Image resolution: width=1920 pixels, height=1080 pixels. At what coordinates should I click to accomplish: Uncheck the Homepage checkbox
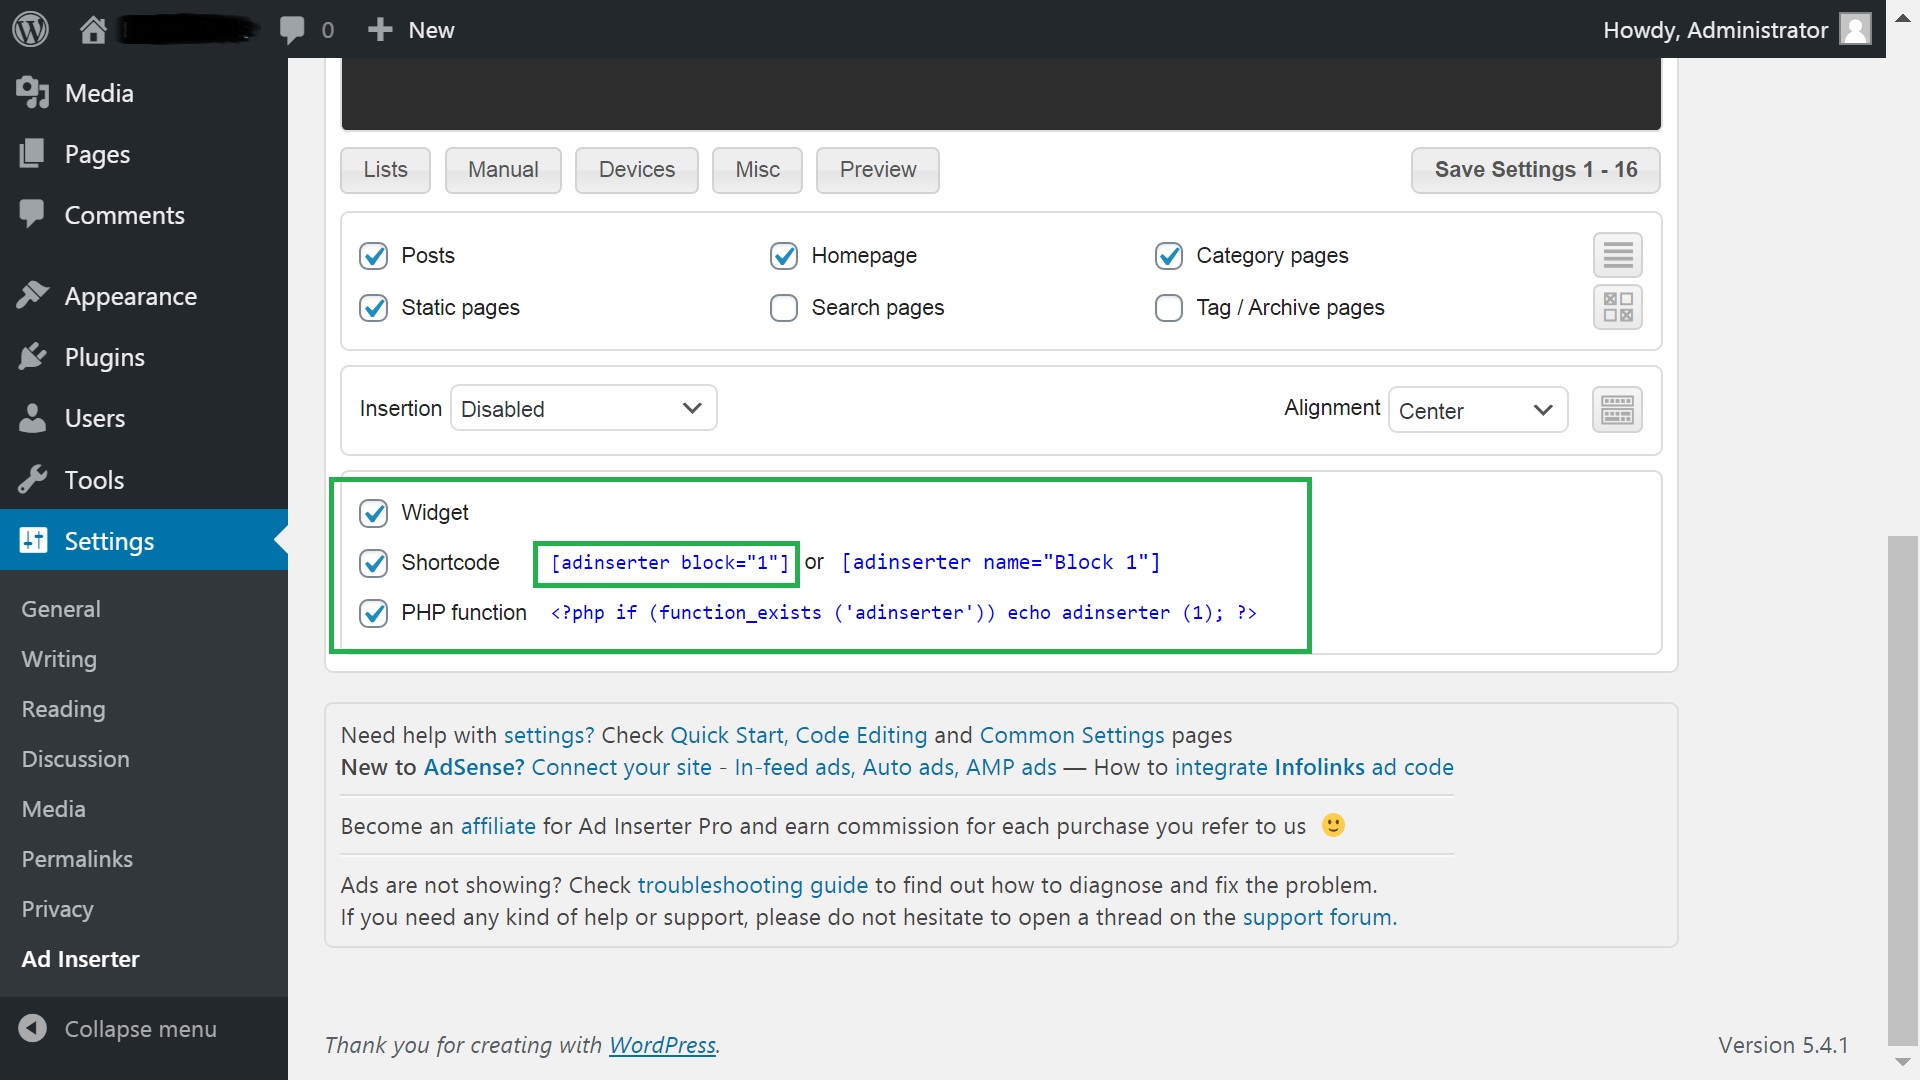(784, 256)
